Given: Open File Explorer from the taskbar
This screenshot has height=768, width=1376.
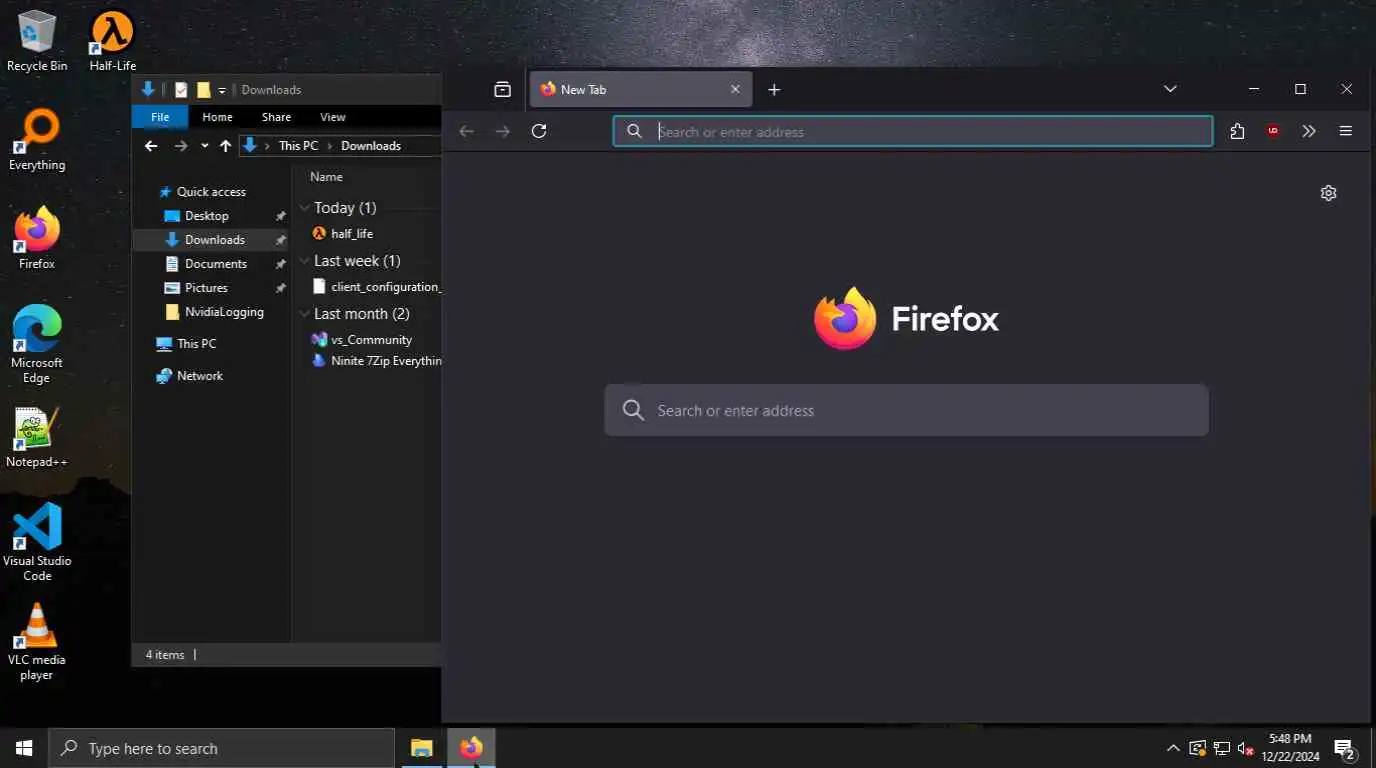Looking at the screenshot, I should (x=422, y=748).
